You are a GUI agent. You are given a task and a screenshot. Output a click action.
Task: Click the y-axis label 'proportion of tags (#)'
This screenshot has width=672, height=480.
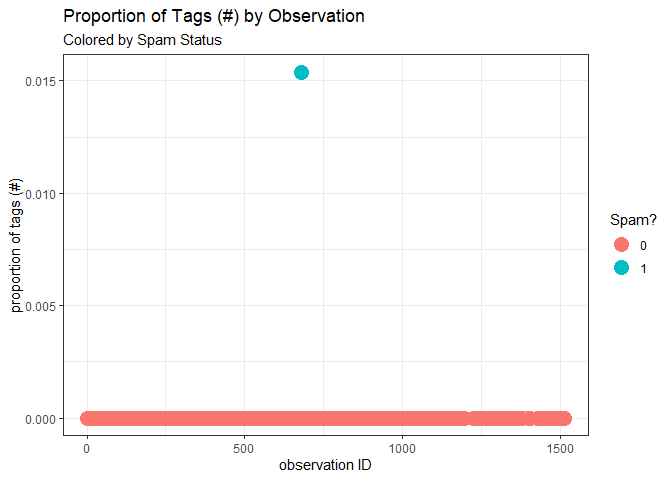15,245
